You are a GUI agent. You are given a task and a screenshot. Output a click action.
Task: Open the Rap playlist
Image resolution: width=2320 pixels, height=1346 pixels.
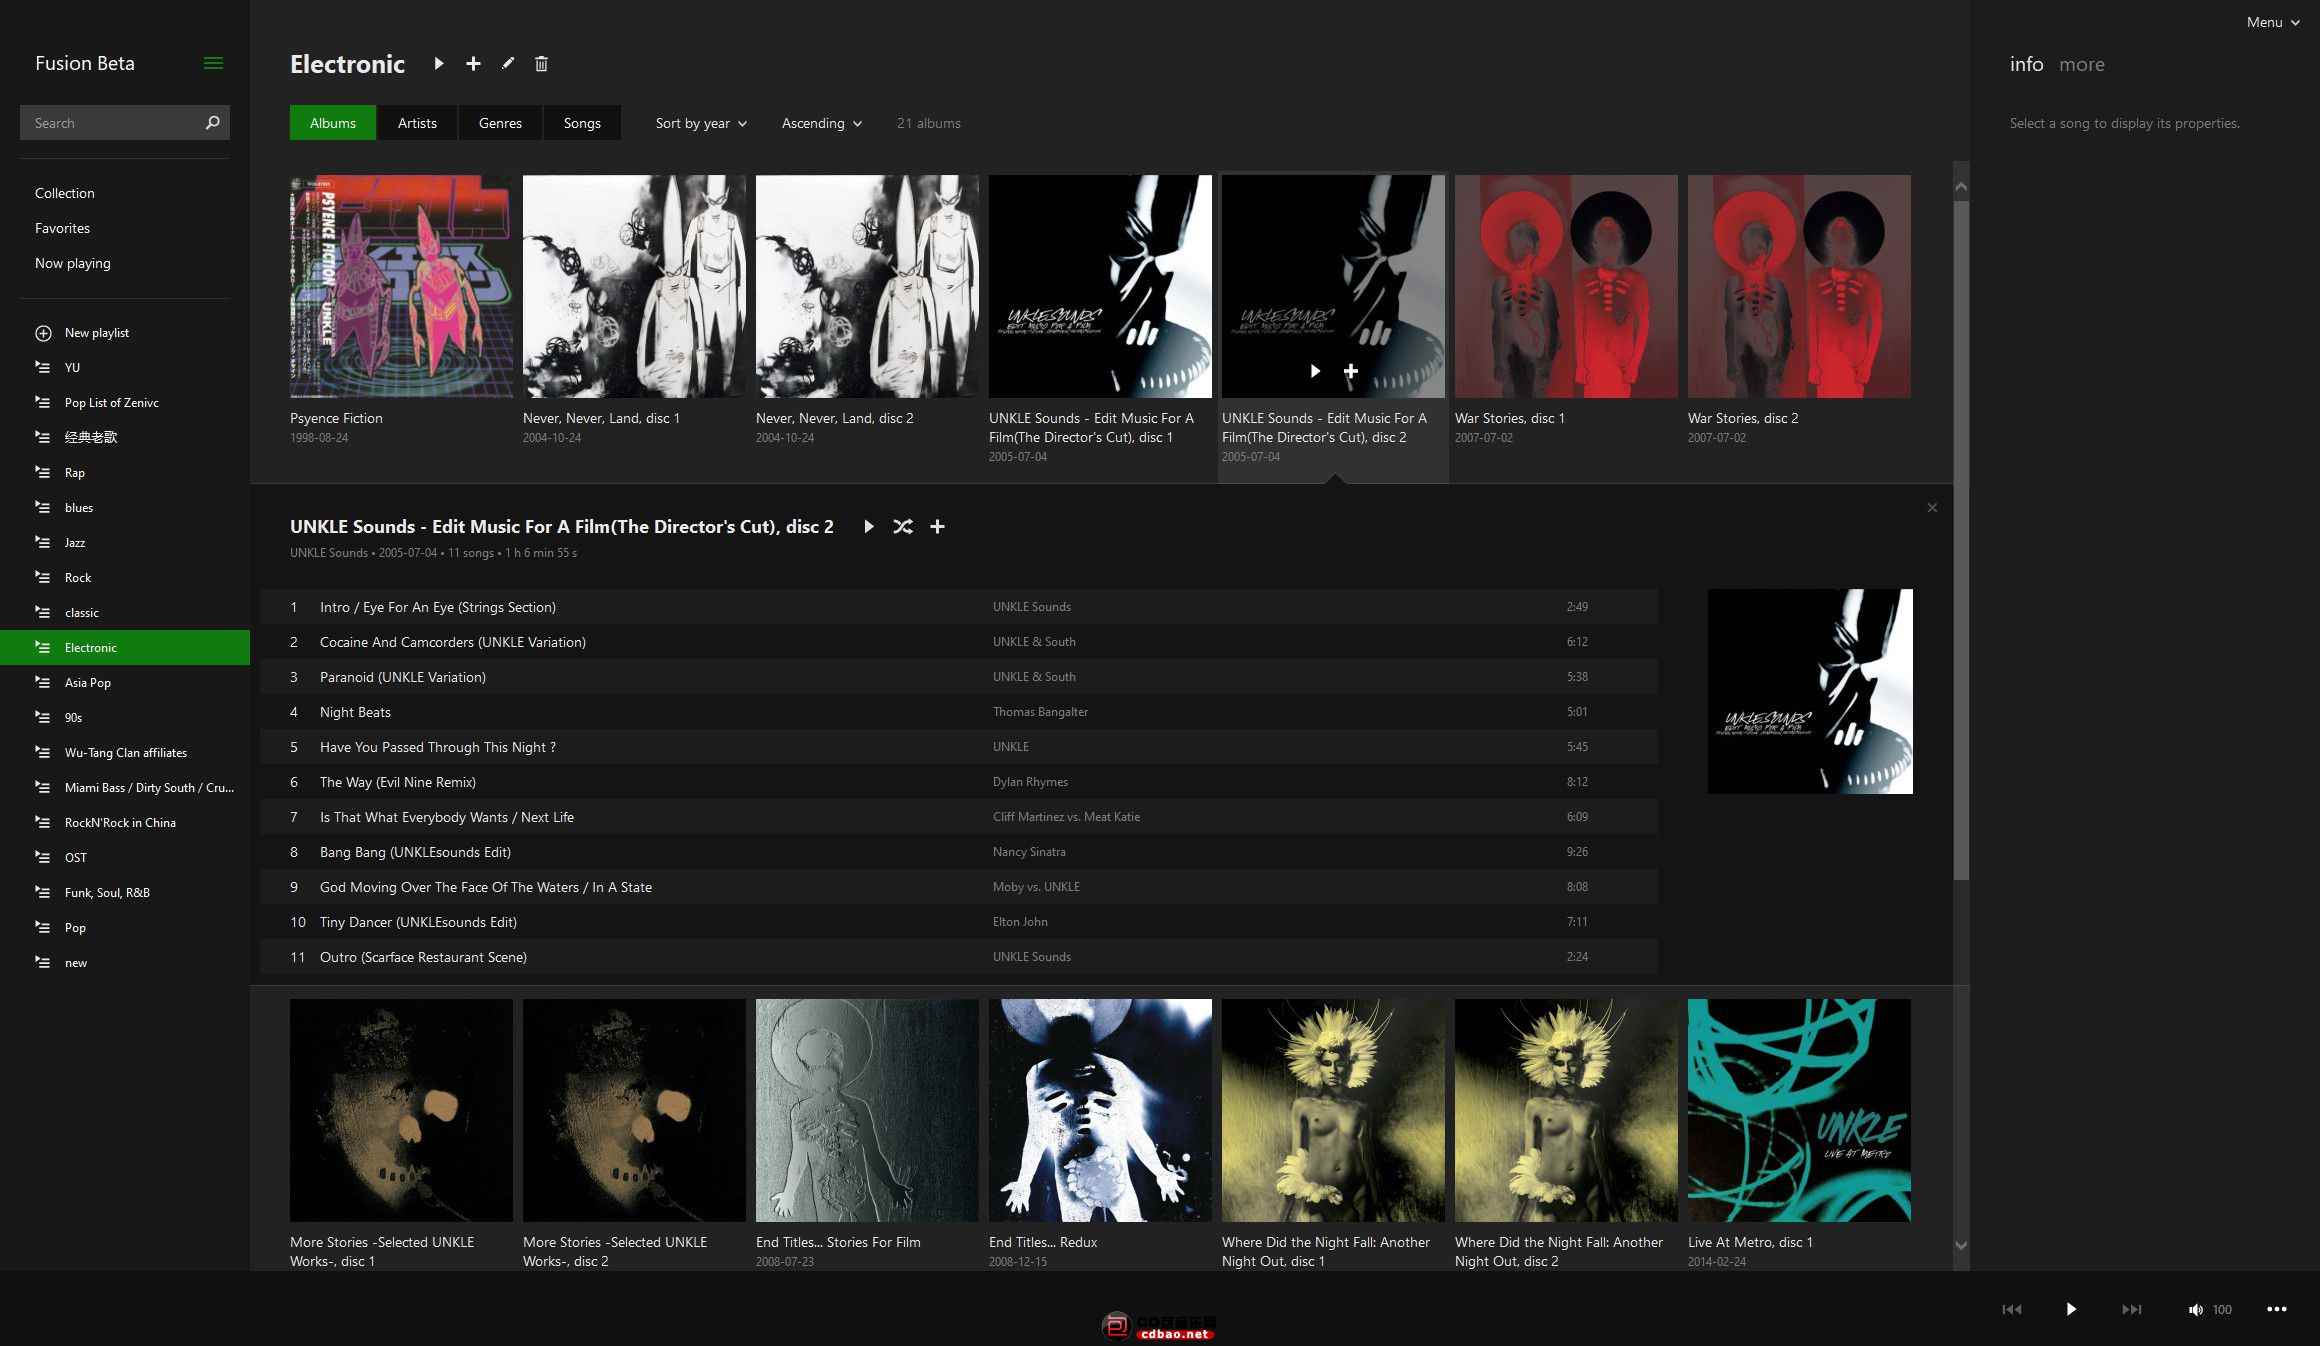[x=125, y=472]
